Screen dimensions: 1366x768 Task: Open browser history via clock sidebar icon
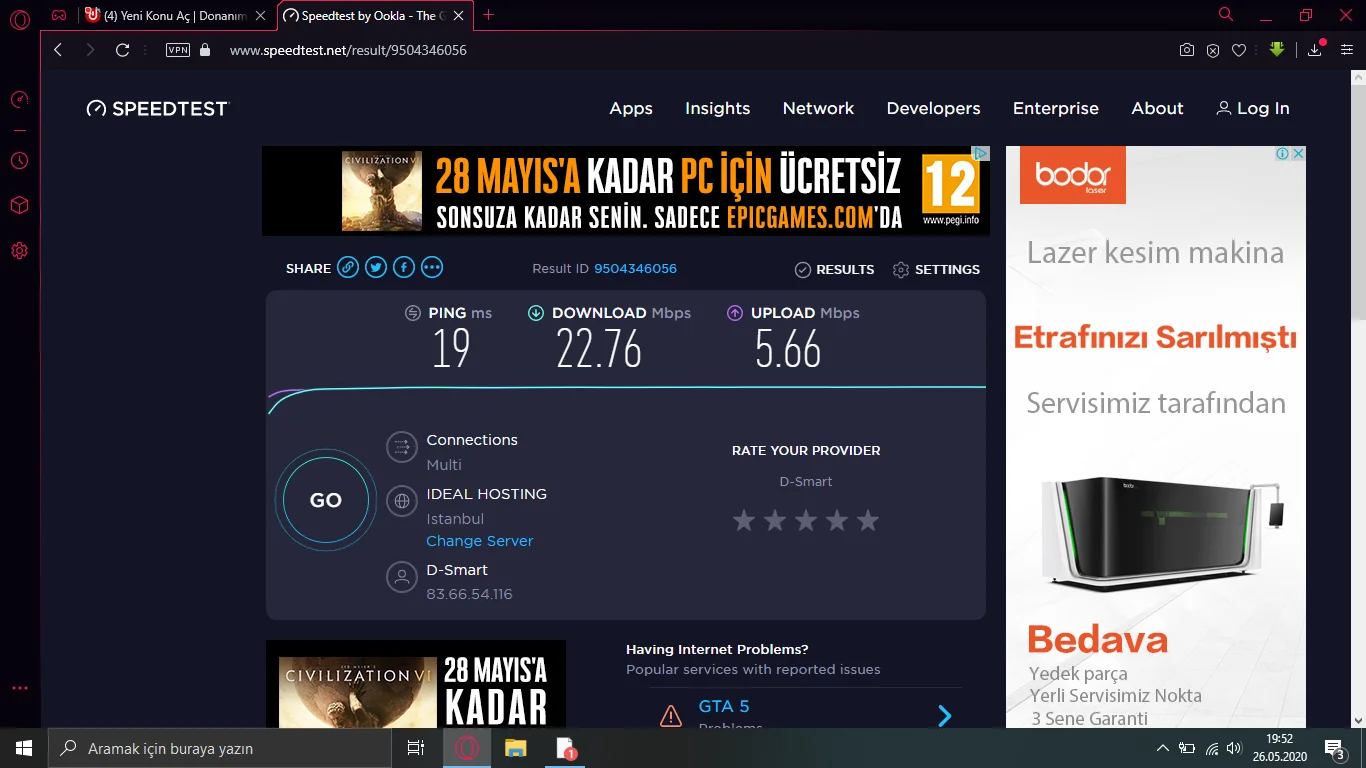point(19,160)
